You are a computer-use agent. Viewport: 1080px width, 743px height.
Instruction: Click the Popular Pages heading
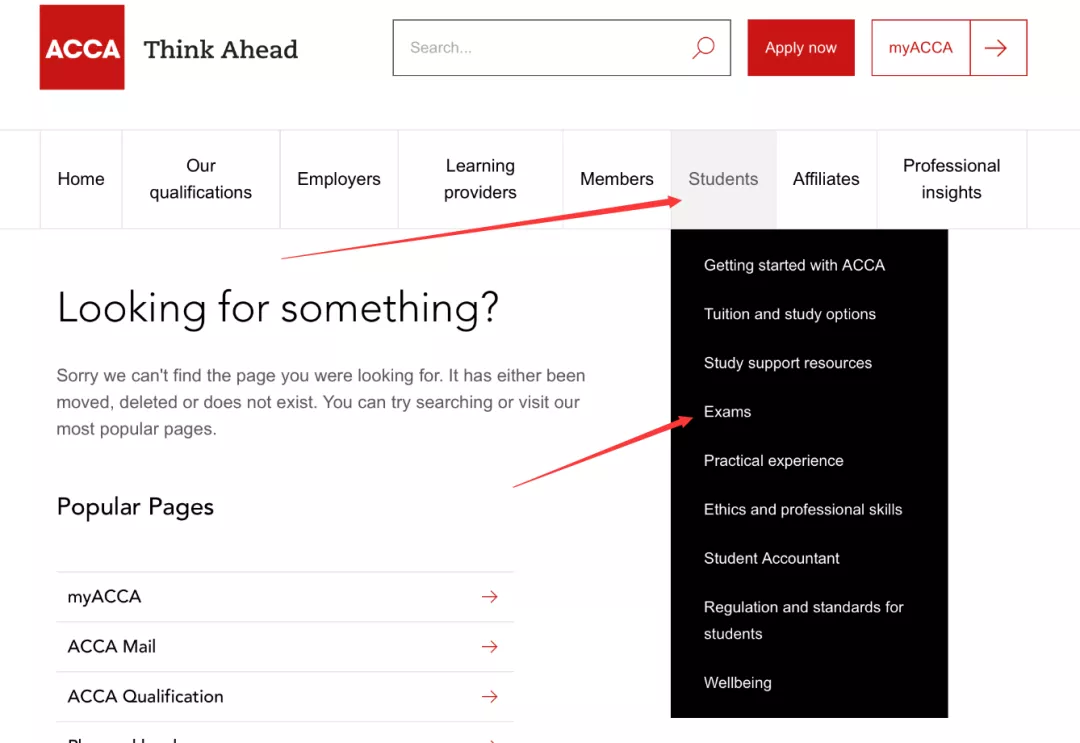click(x=135, y=507)
